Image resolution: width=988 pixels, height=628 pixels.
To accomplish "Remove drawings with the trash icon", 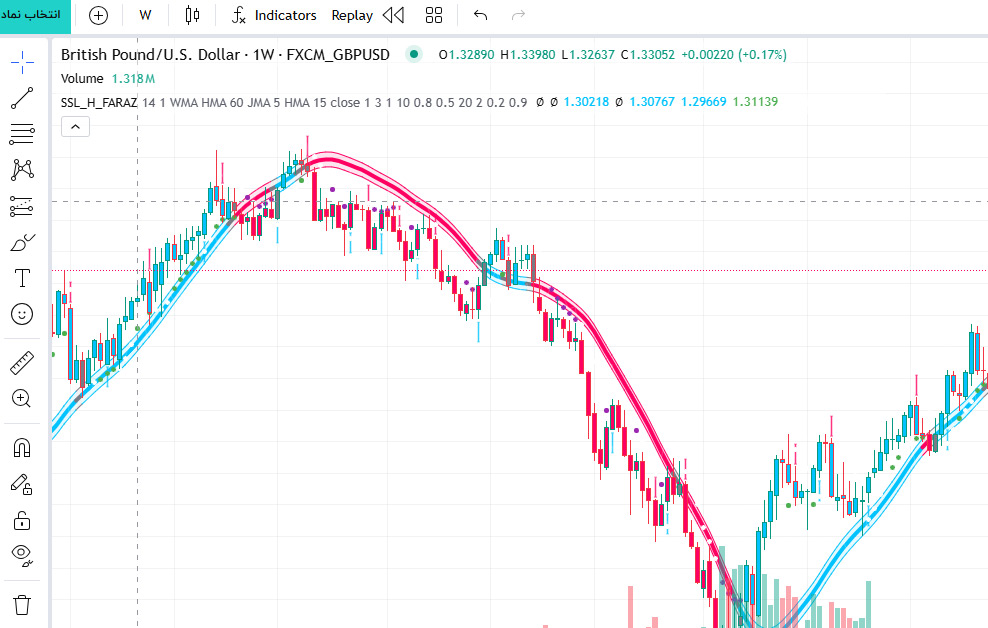I will coord(22,605).
